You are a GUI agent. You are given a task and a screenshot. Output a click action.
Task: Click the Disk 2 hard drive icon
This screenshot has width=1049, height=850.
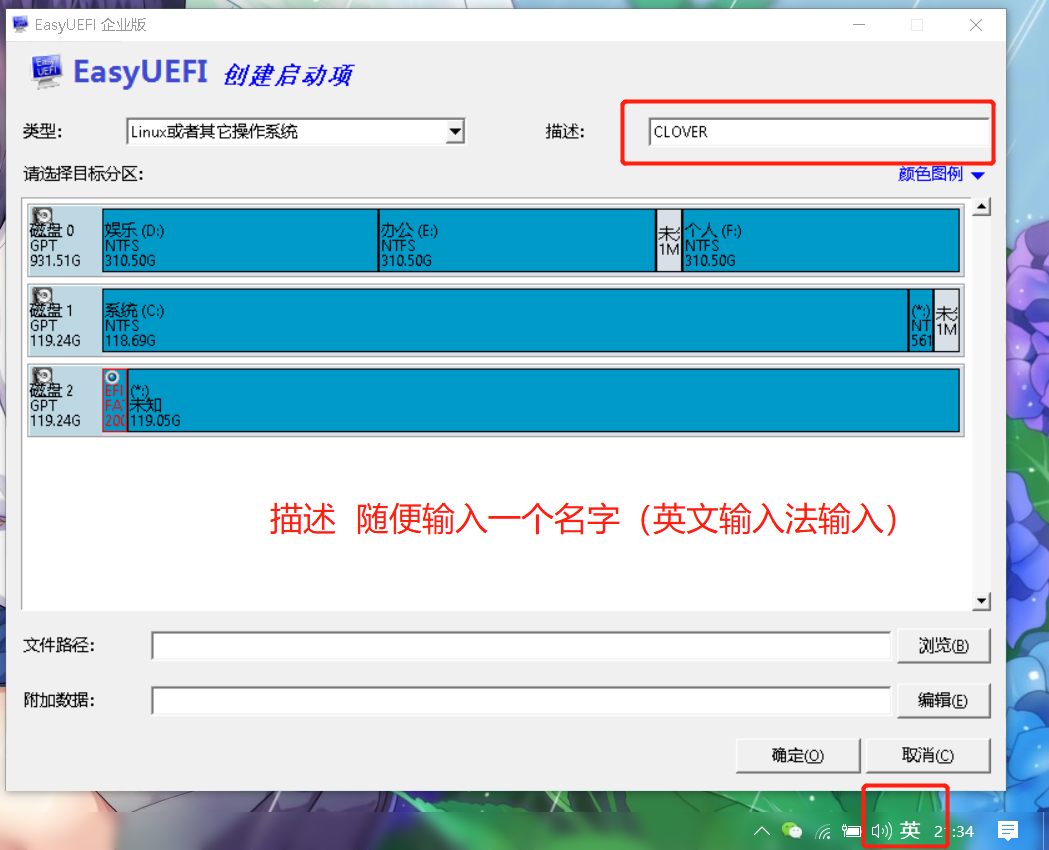[x=42, y=377]
